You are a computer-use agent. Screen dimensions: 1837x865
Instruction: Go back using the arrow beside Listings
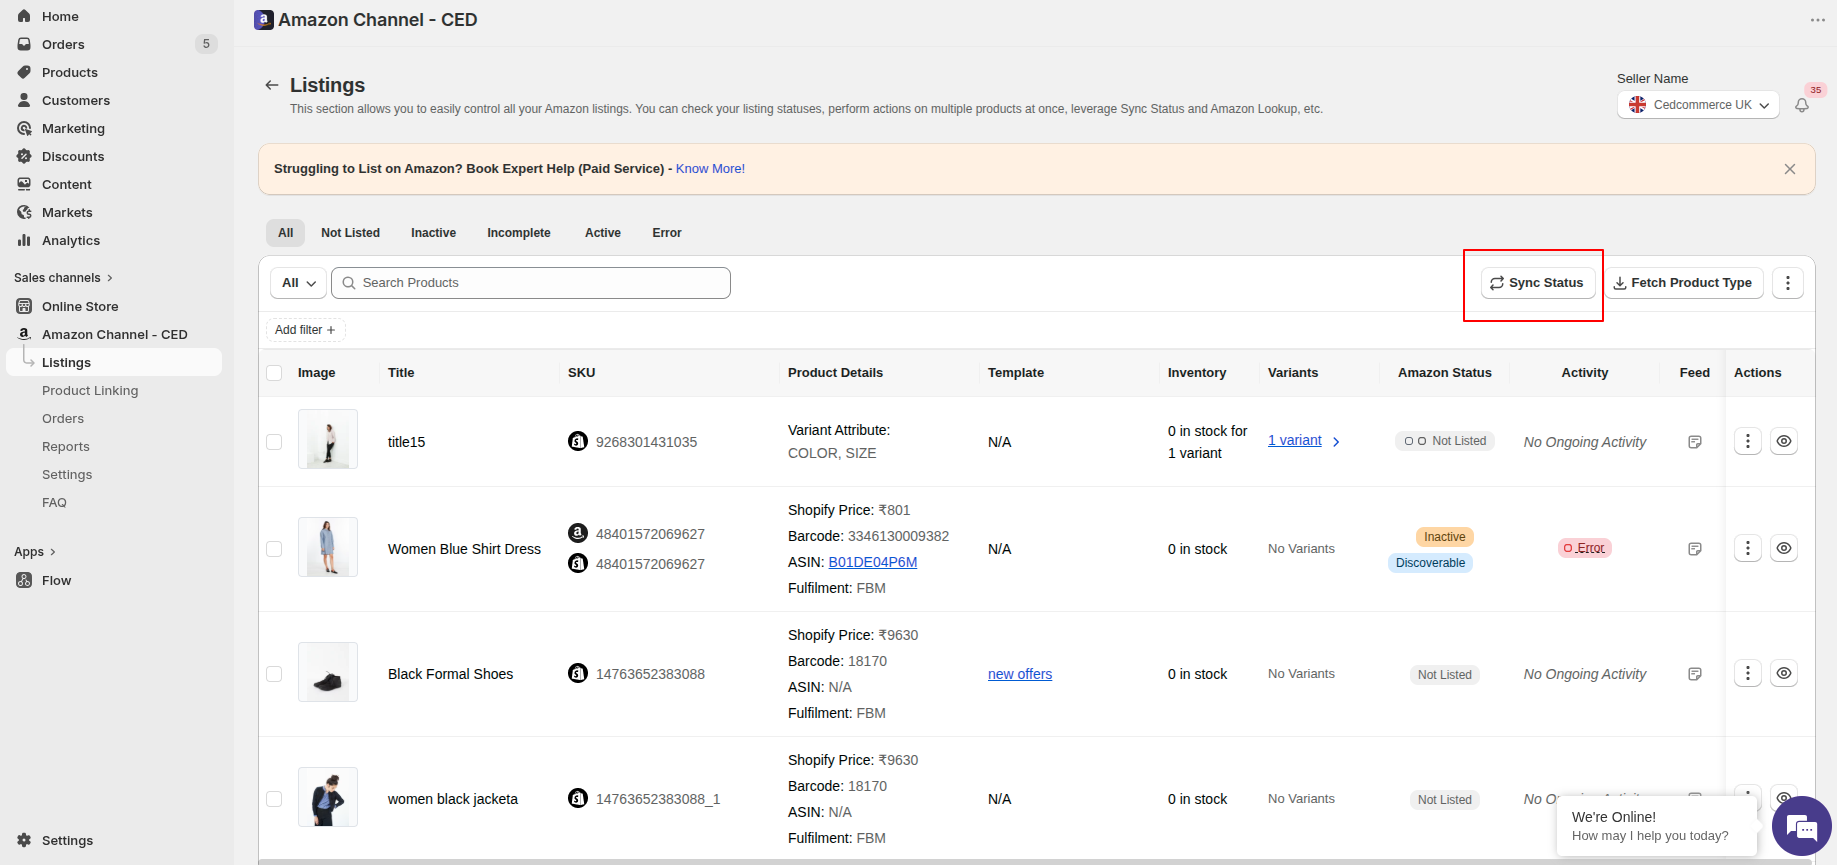pos(271,85)
